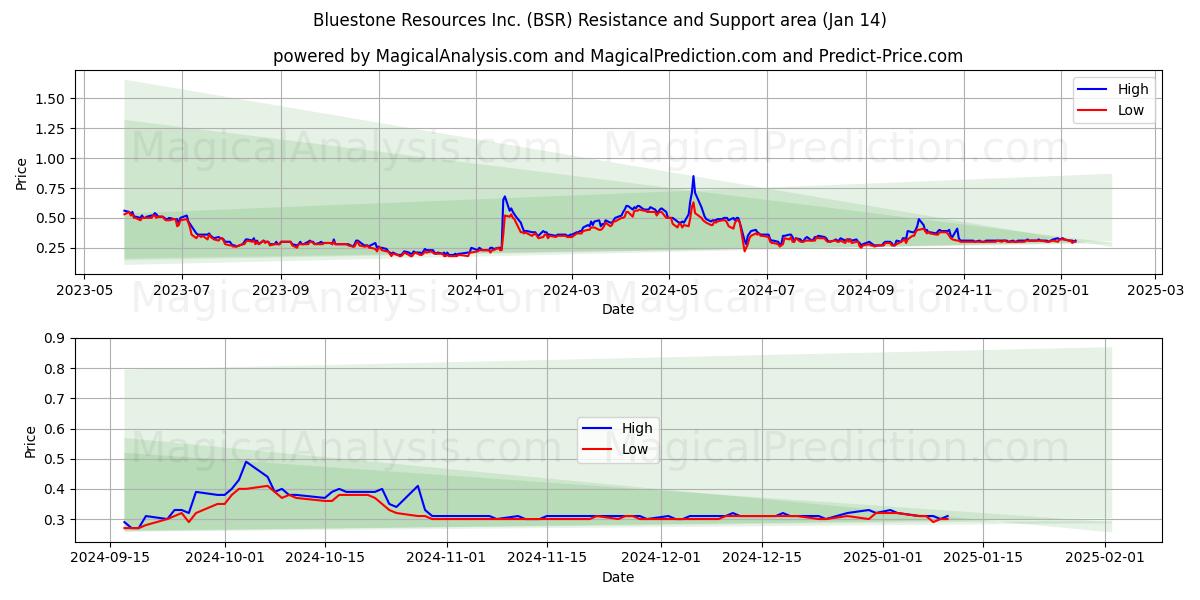The height and width of the screenshot is (600, 1200).
Task: Click the 2023-07 date tick label
Action: click(x=182, y=289)
